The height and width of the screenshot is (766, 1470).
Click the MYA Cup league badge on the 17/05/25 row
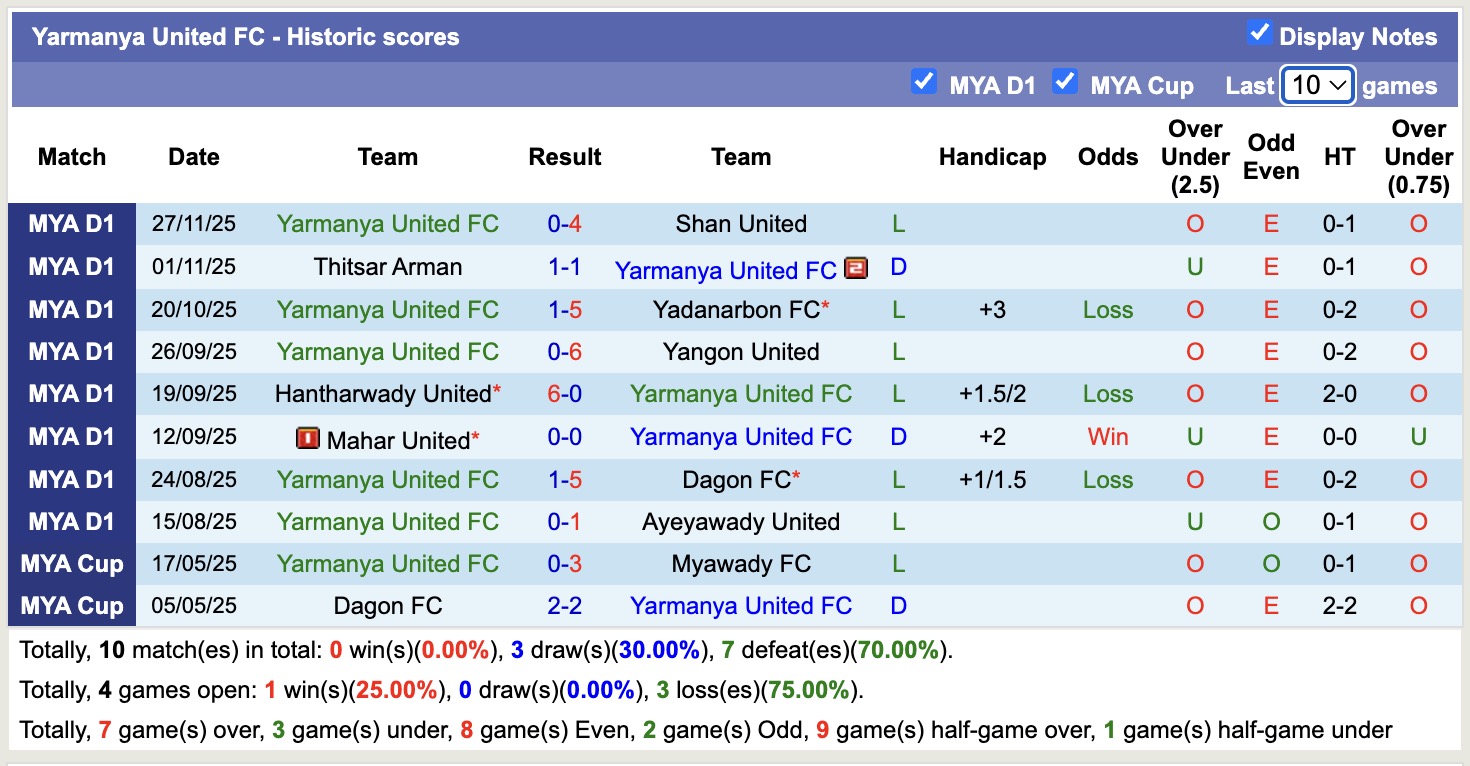pyautogui.click(x=72, y=563)
